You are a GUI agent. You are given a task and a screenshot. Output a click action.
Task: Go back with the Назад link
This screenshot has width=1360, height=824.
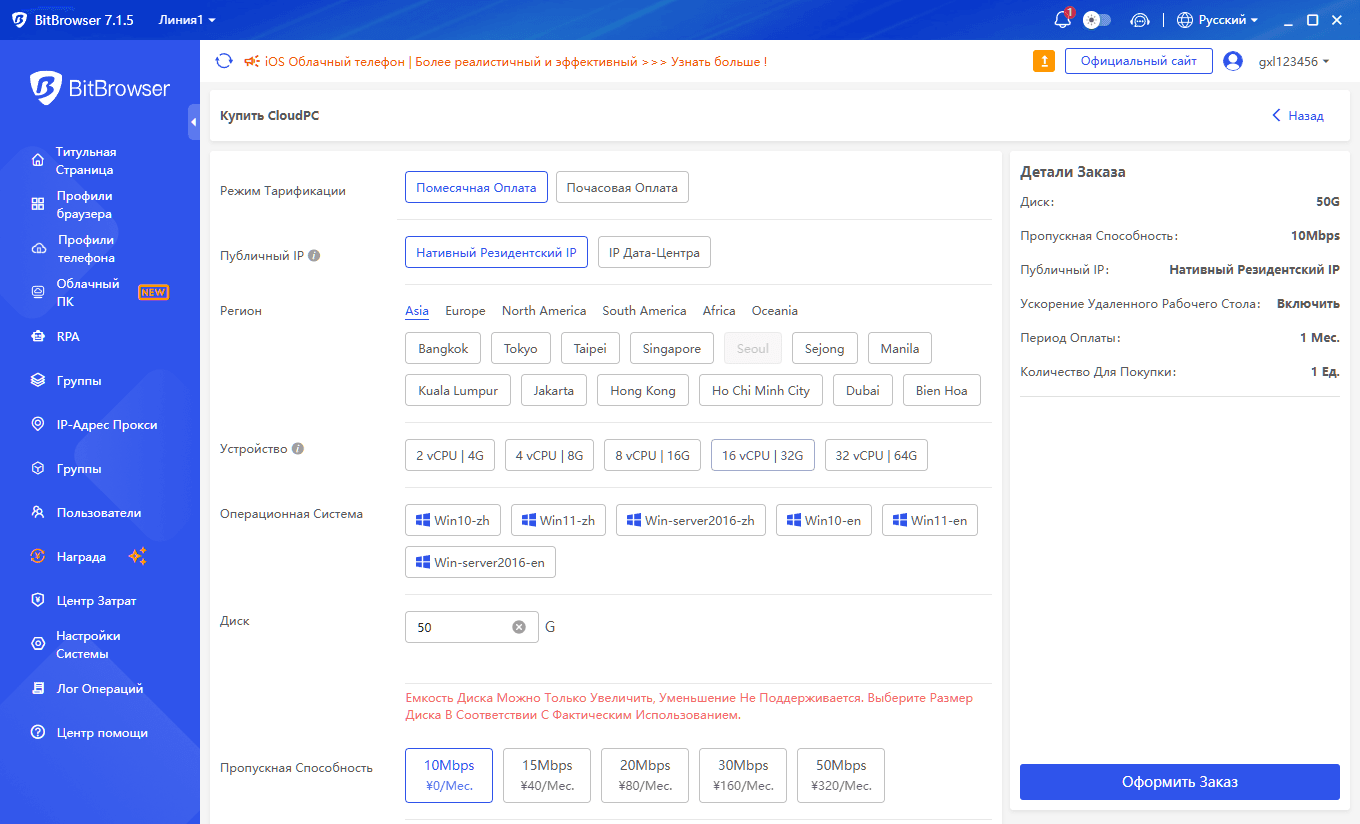point(1298,116)
